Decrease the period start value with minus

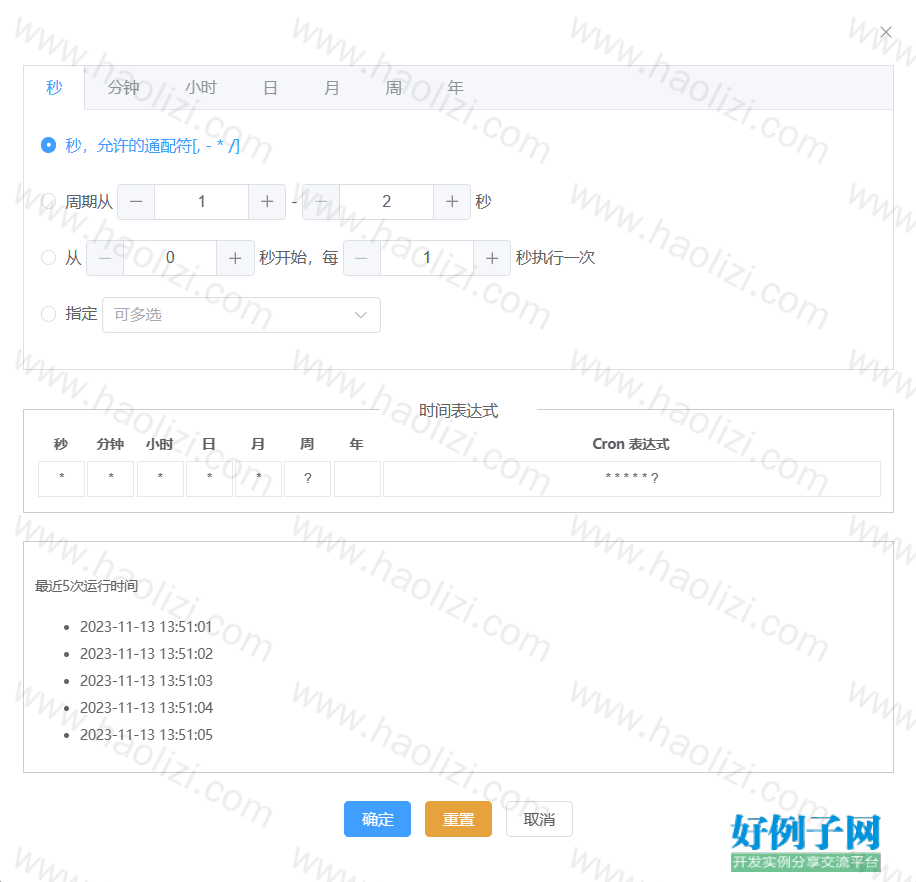136,202
